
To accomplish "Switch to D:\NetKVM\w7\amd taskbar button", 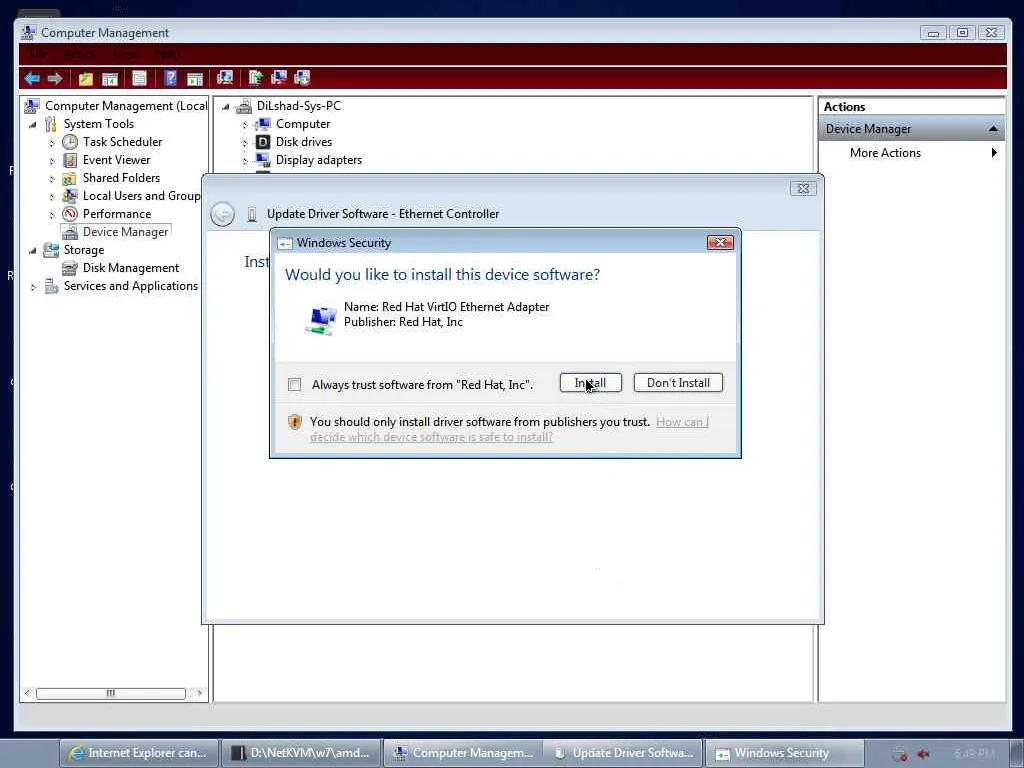I will coord(300,753).
